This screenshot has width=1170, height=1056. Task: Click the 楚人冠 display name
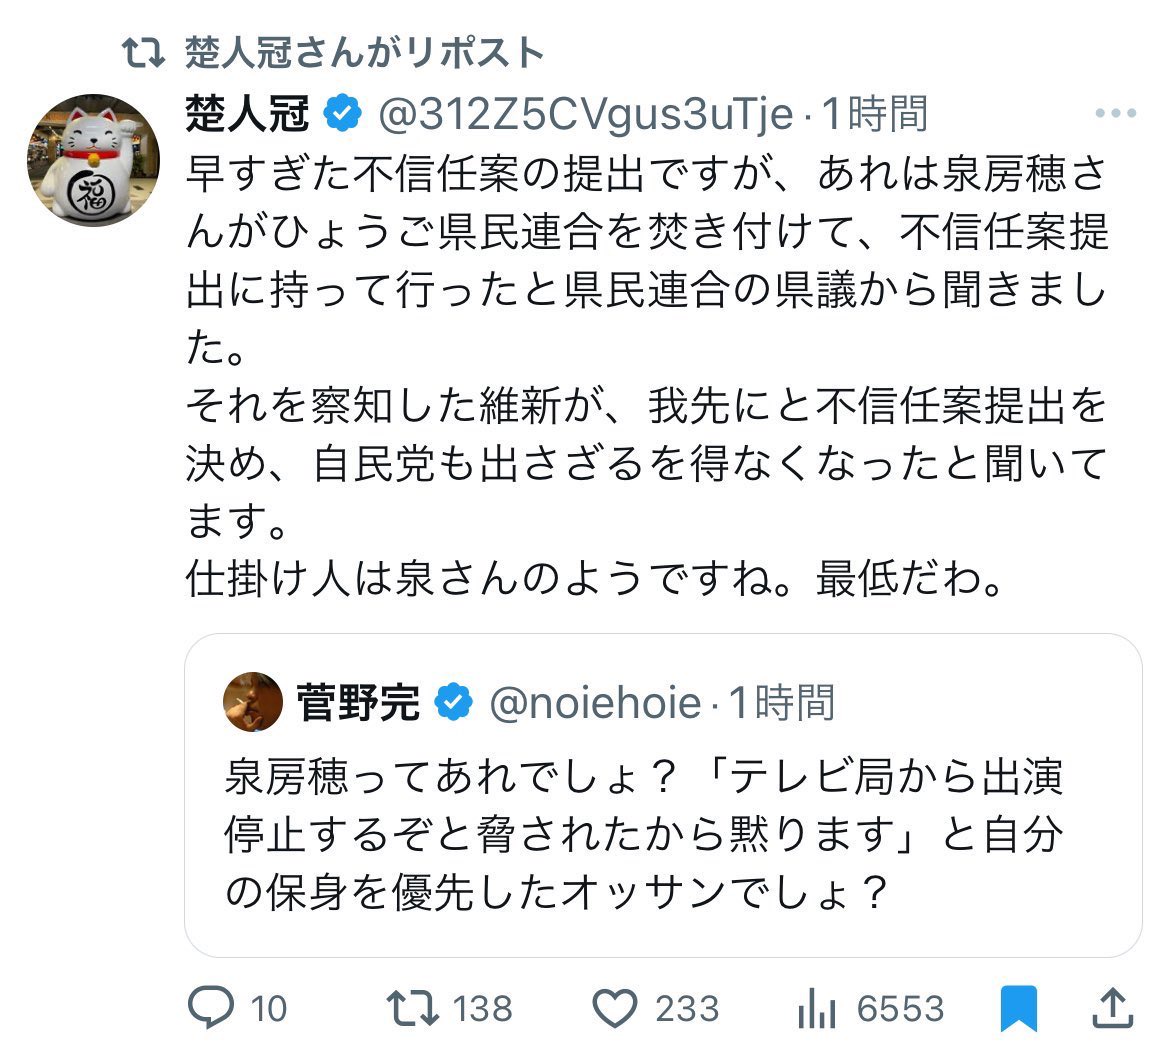point(249,114)
